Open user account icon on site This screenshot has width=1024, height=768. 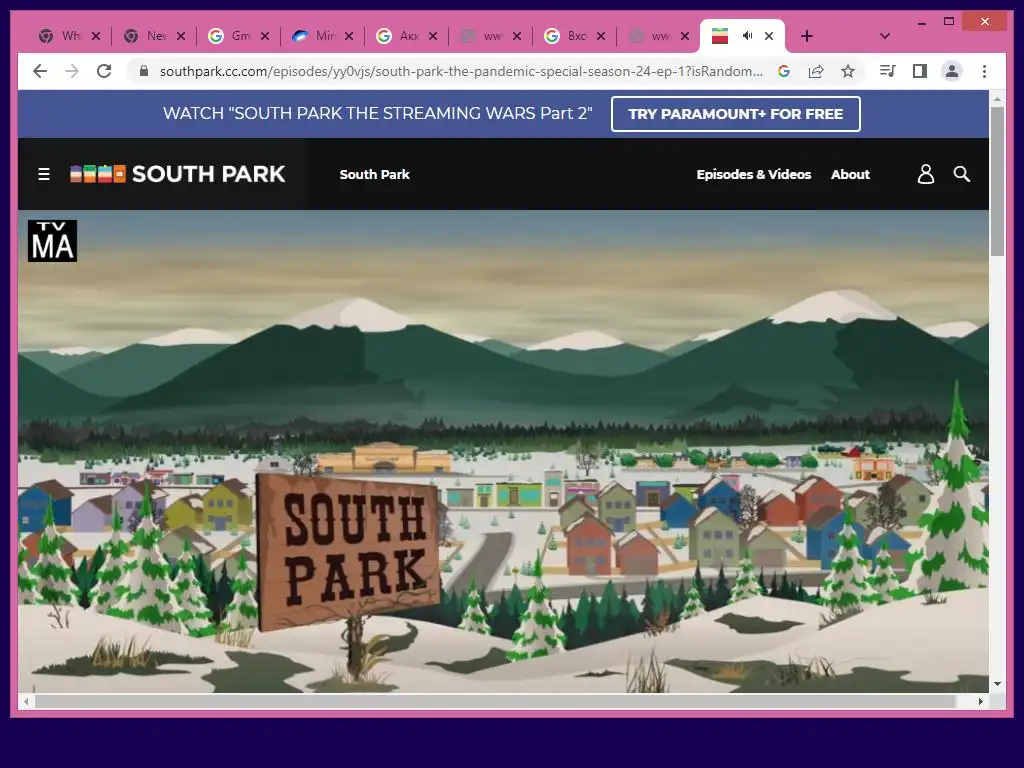point(926,174)
